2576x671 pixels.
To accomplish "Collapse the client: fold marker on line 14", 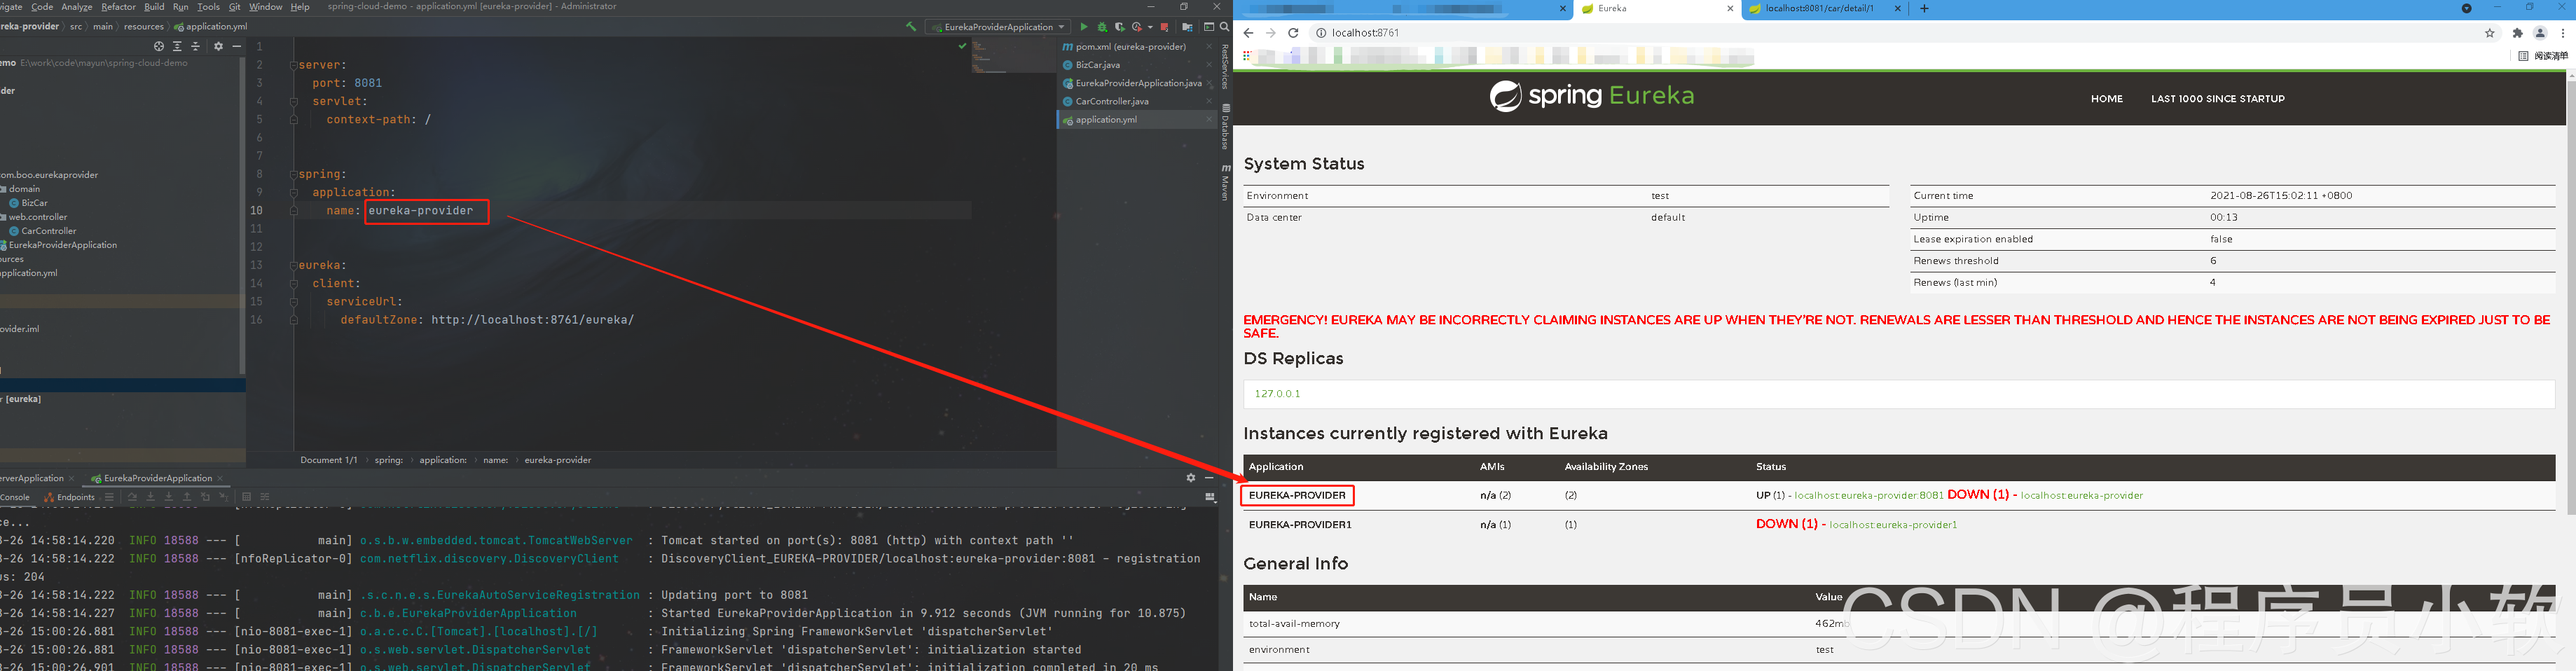I will 294,283.
